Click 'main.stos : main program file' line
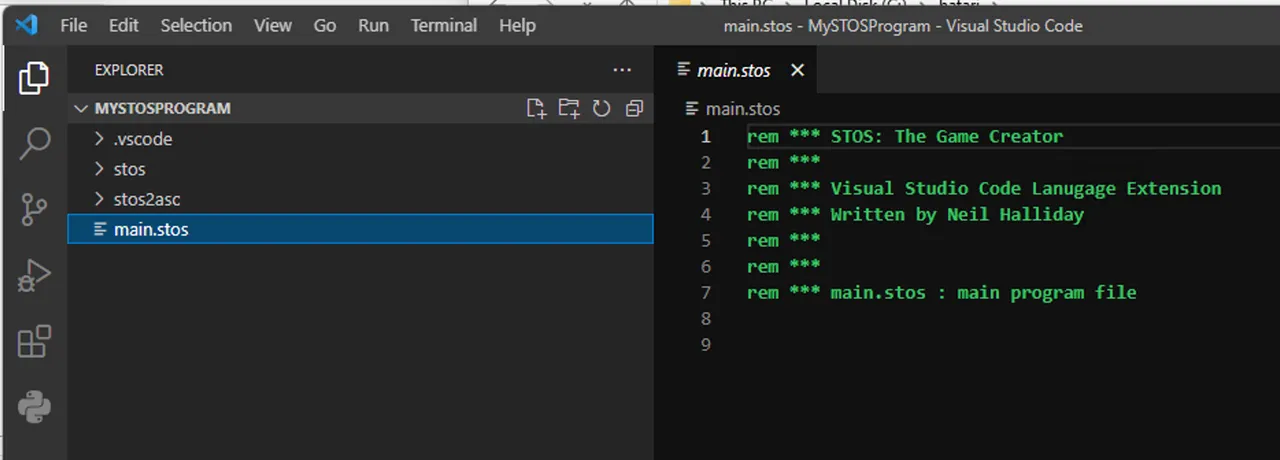 click(942, 292)
